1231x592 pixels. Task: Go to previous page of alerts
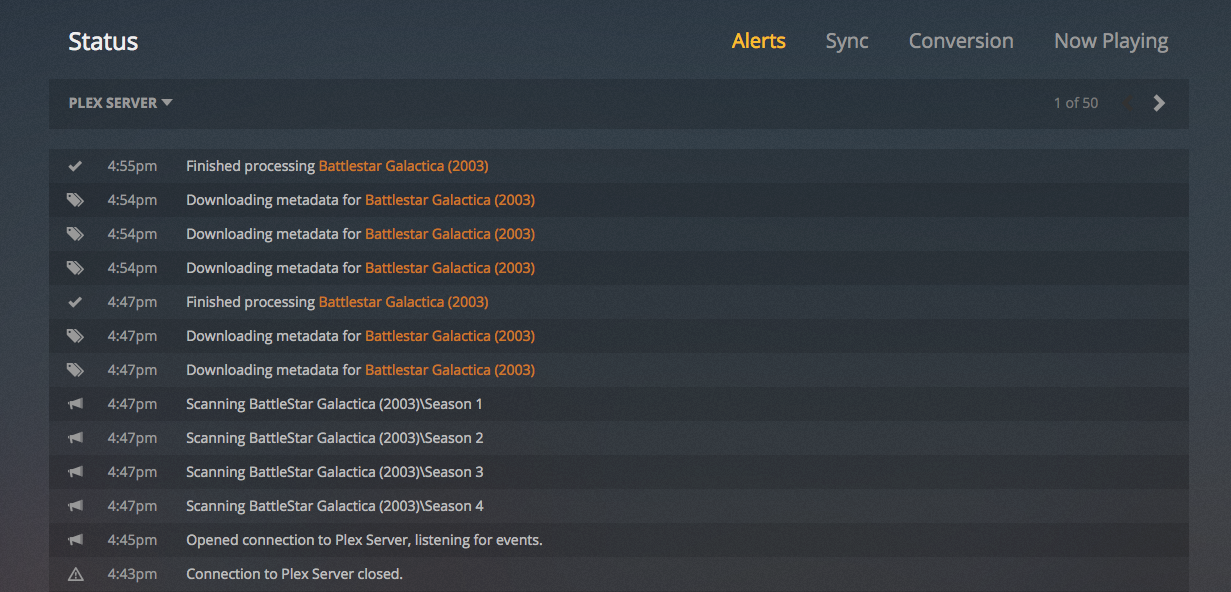coord(1128,103)
